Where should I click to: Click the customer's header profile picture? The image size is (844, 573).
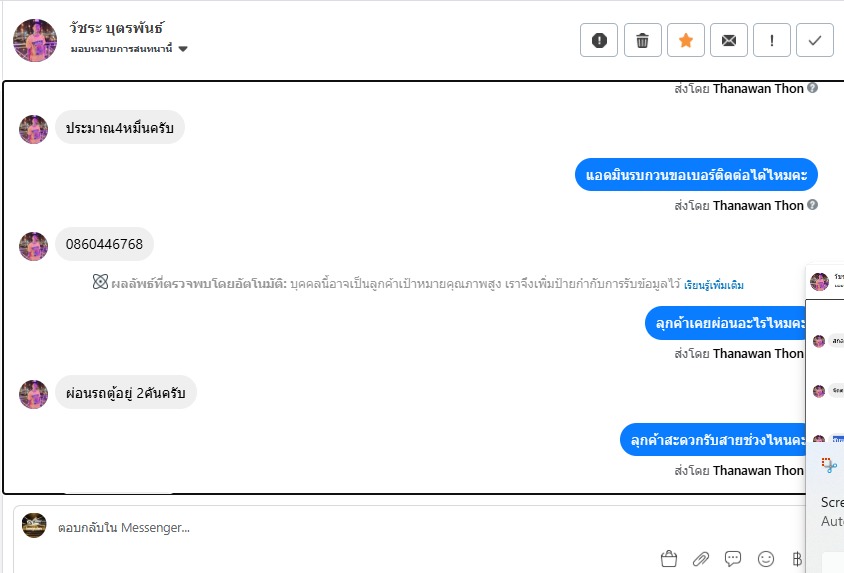(x=35, y=40)
